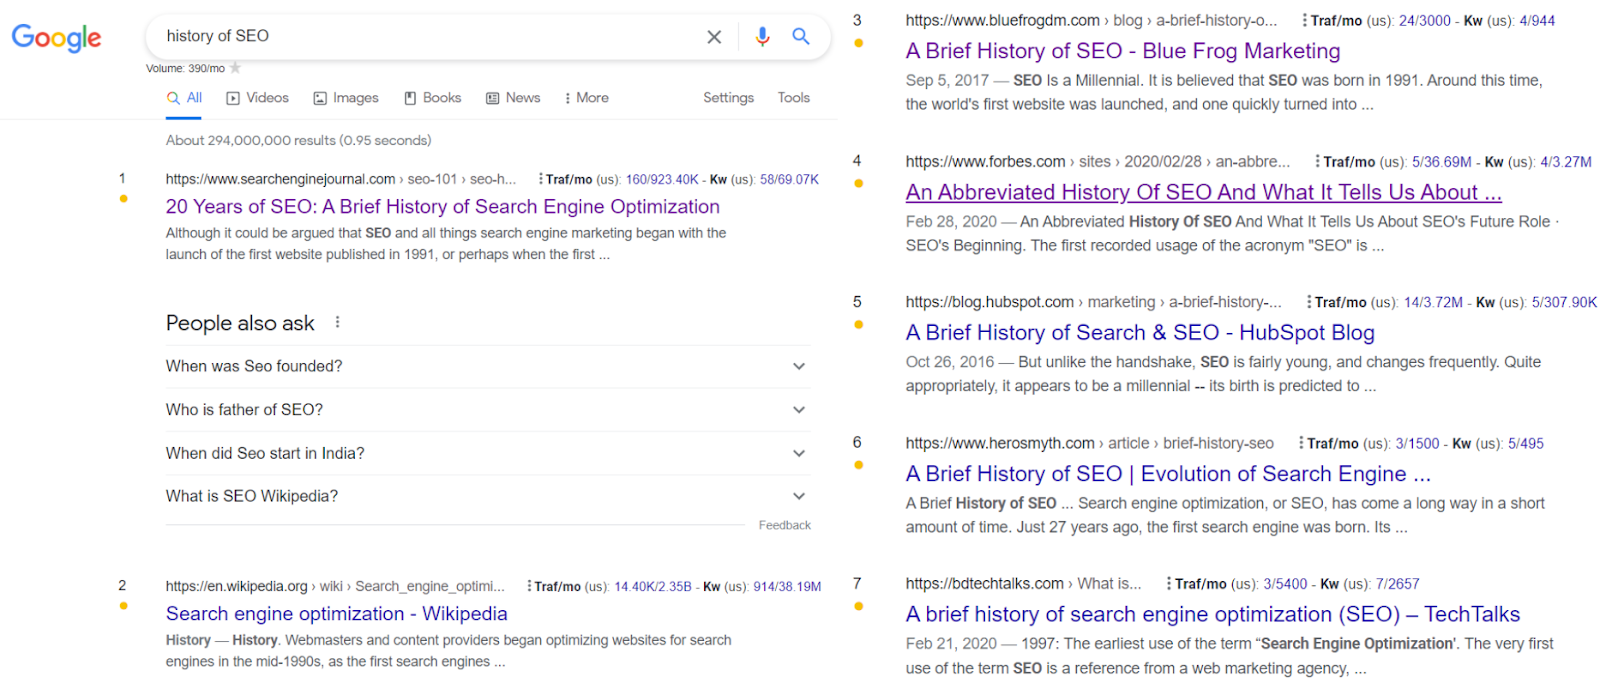1600x695 pixels.
Task: Start voice search with microphone icon
Action: 762,37
